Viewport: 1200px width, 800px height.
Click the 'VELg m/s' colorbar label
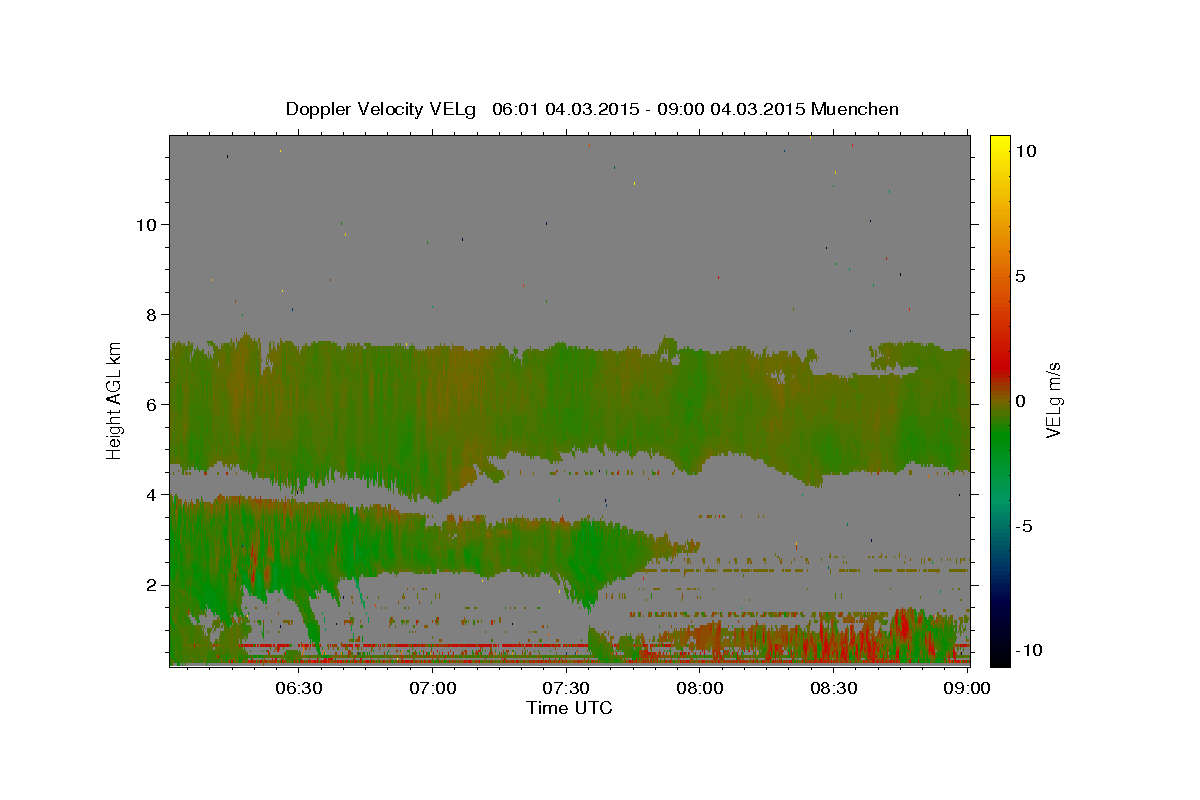coord(1054,400)
